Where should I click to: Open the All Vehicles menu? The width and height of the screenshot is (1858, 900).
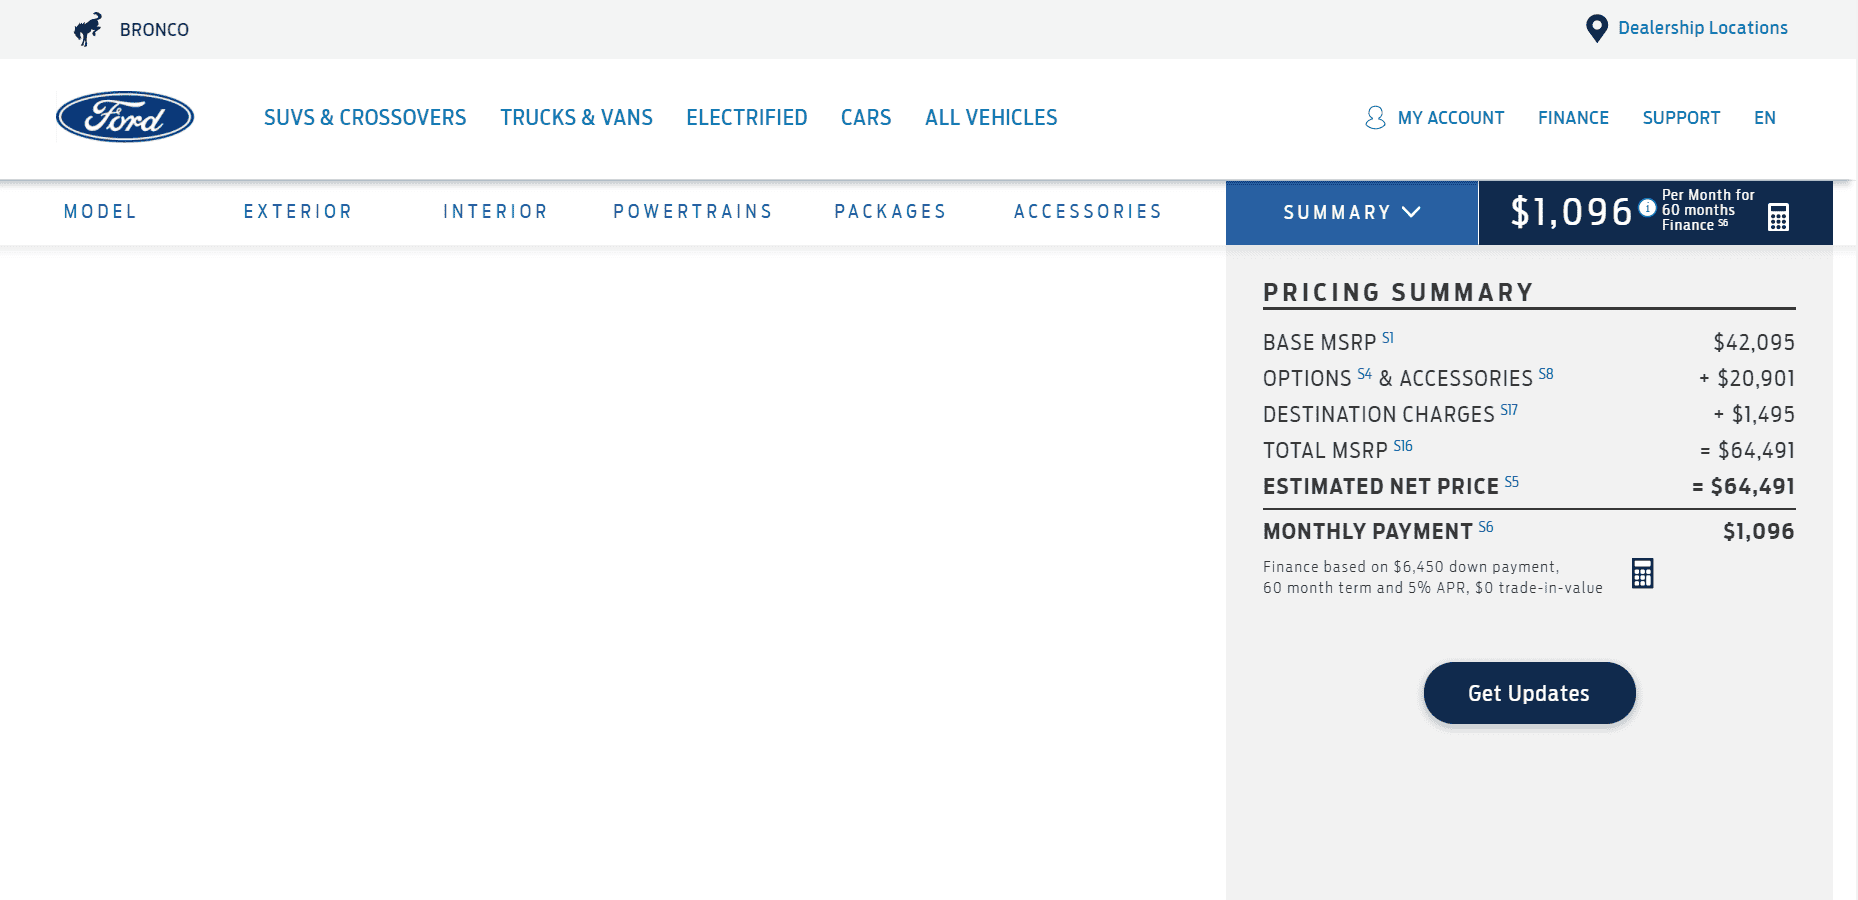[991, 118]
